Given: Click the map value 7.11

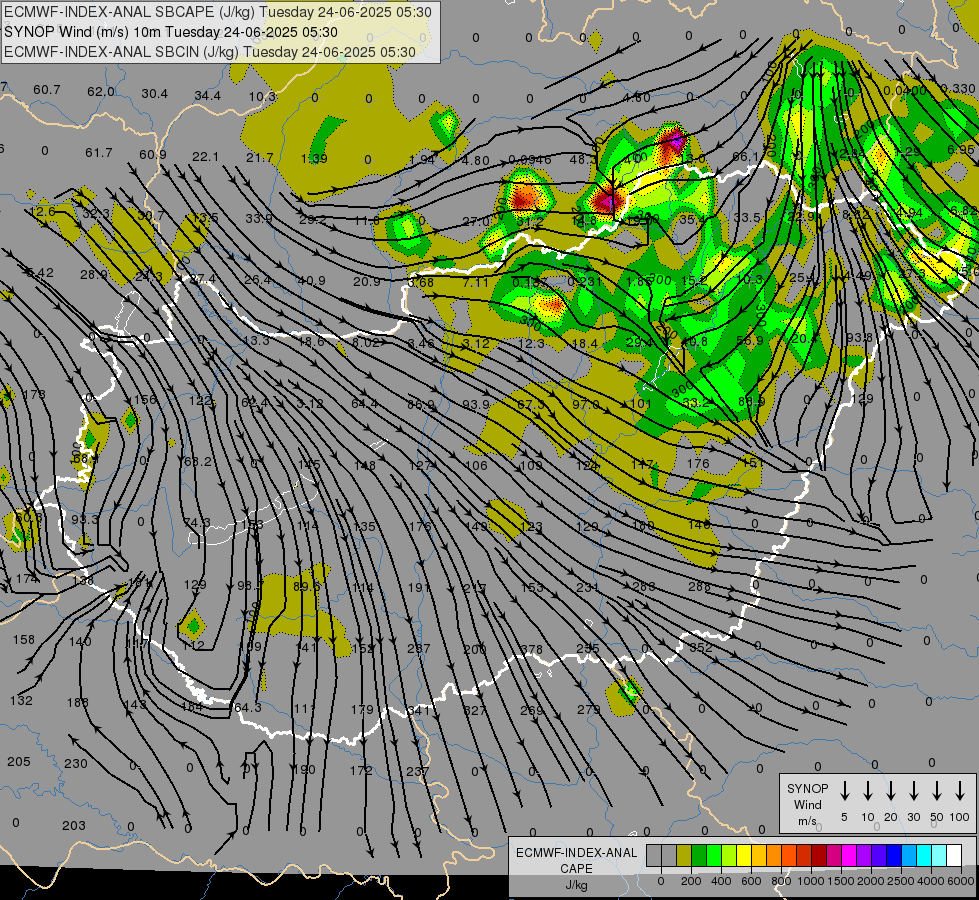Looking at the screenshot, I should coord(476,282).
